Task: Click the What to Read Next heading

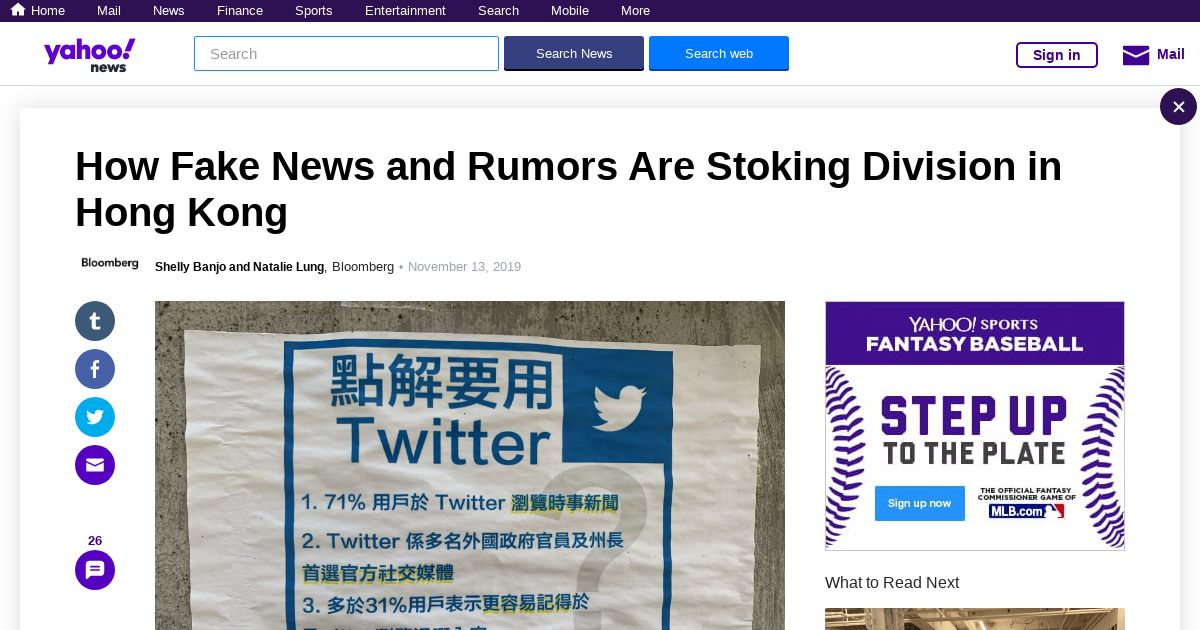Action: pyautogui.click(x=892, y=583)
